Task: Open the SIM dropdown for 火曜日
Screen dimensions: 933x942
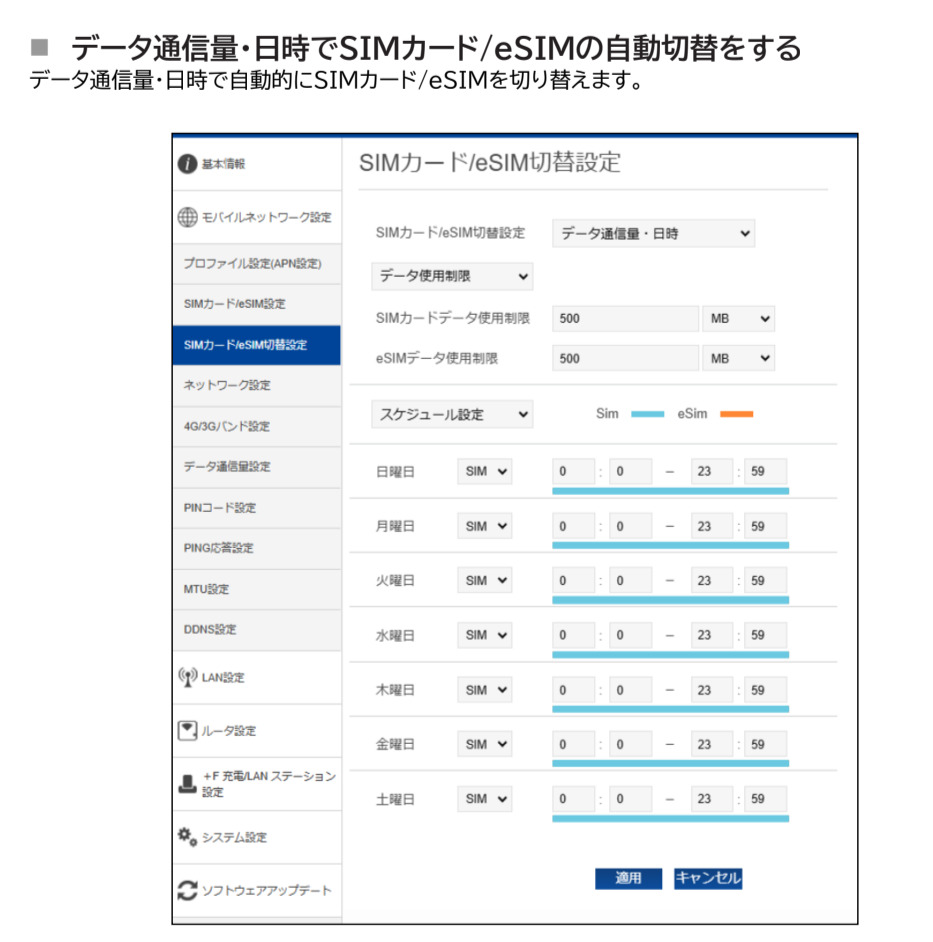Action: [484, 580]
